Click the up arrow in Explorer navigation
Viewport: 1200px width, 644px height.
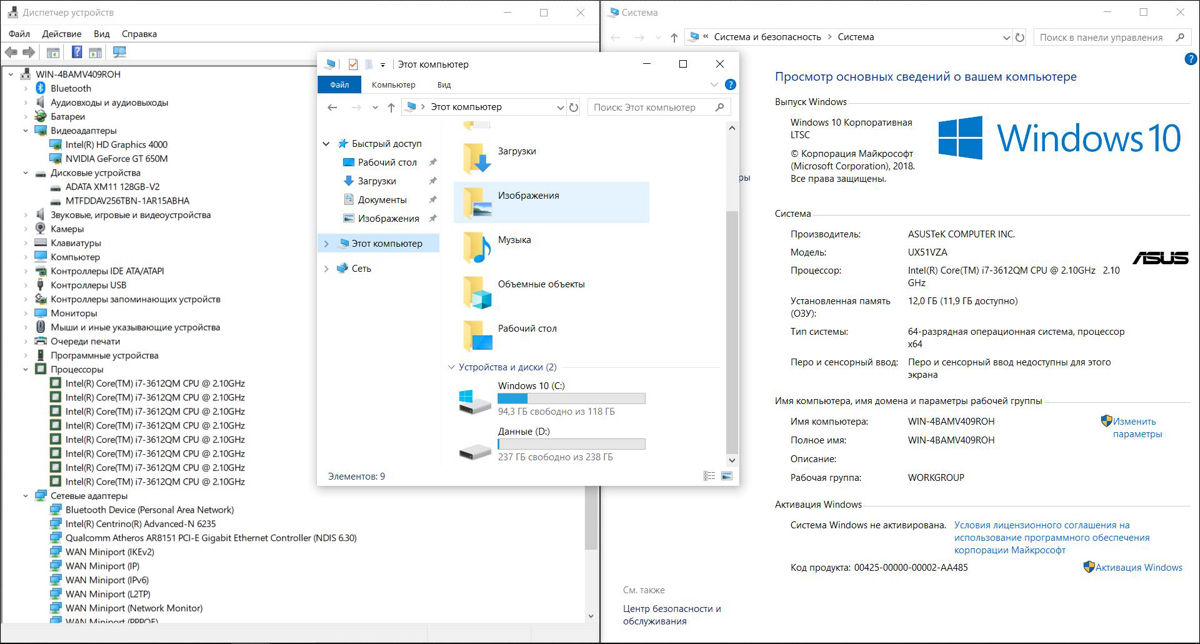tap(390, 107)
